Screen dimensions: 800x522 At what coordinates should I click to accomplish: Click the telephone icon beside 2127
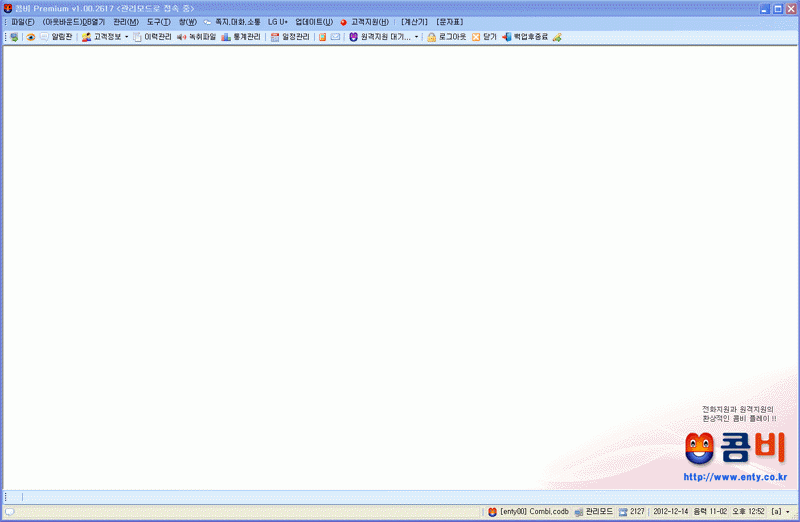623,512
